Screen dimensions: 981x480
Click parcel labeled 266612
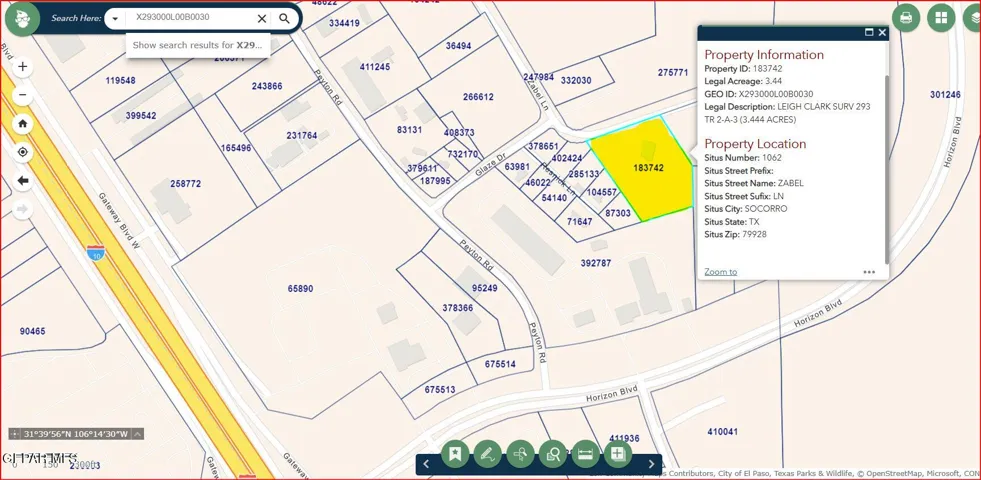[478, 97]
